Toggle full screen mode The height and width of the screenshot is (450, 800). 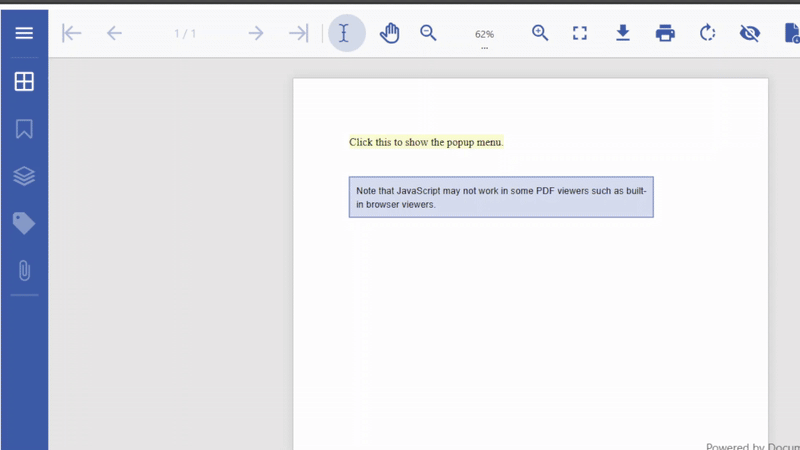(580, 33)
